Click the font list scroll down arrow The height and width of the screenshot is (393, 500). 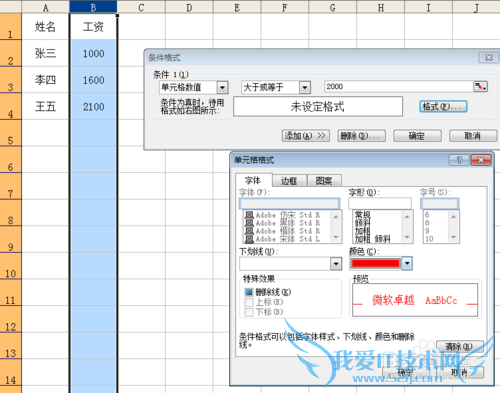(336, 237)
